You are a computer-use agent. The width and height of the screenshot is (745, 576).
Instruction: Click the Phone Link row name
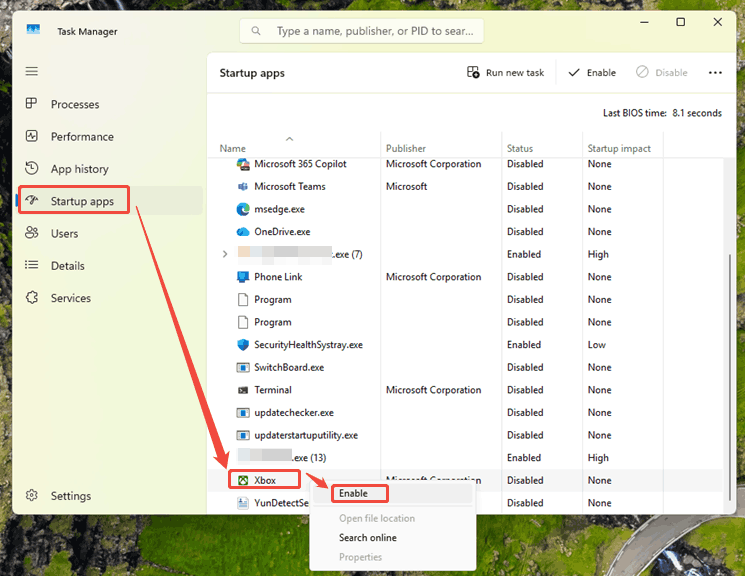pyautogui.click(x=278, y=277)
